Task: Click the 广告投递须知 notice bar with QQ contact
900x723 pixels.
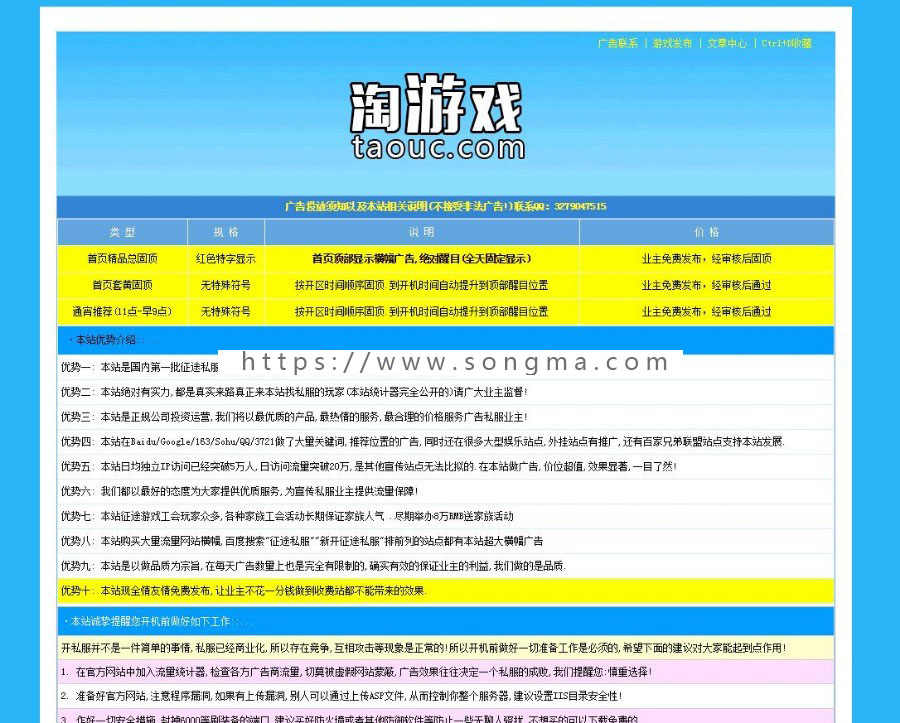Action: [x=445, y=207]
